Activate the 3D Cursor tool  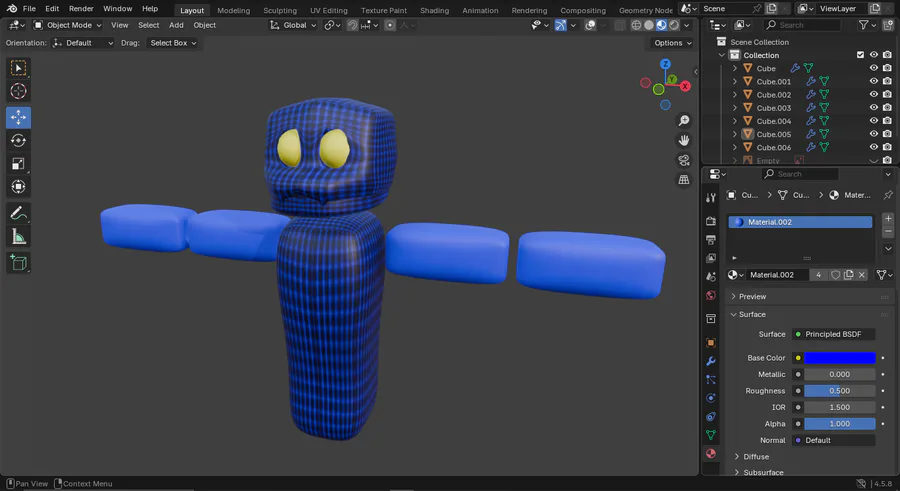click(x=18, y=91)
